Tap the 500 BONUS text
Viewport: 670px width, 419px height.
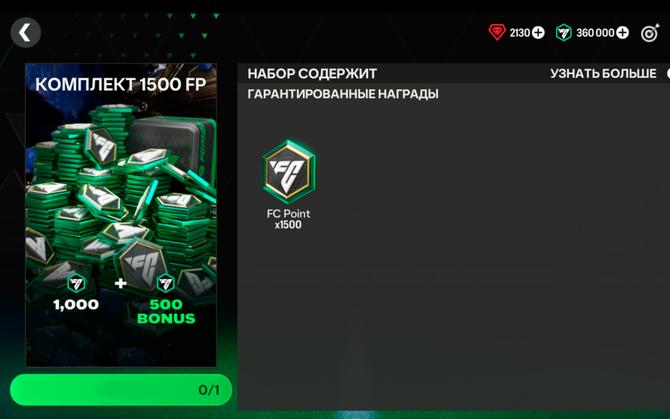pos(166,311)
